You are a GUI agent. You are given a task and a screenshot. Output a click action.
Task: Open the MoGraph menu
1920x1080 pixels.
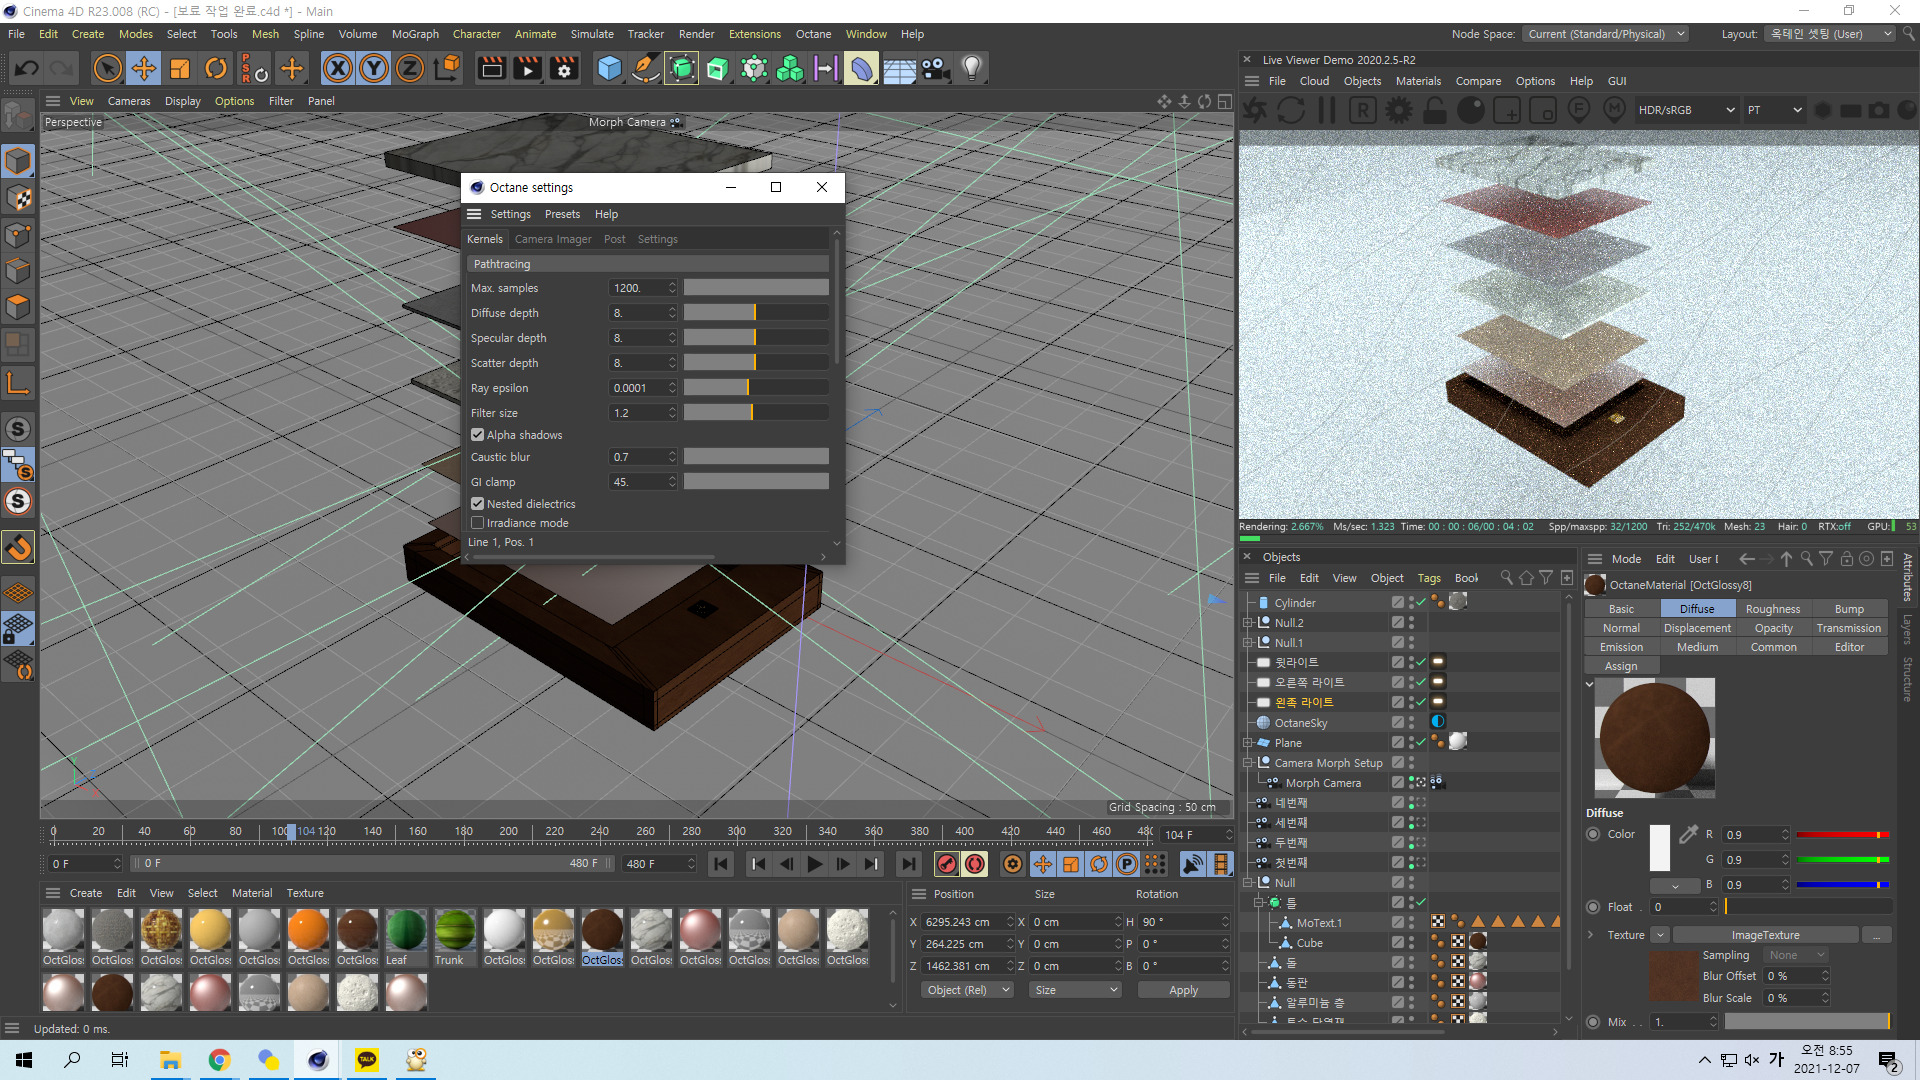415,34
